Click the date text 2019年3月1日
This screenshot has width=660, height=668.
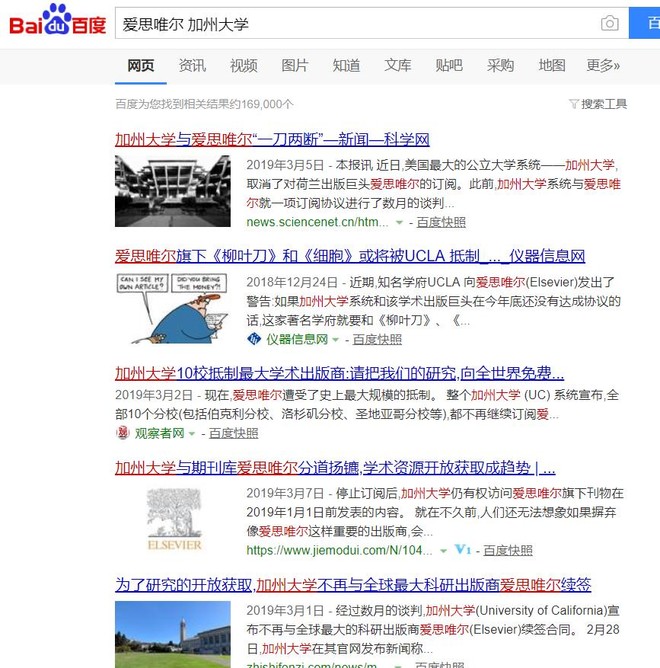285,610
